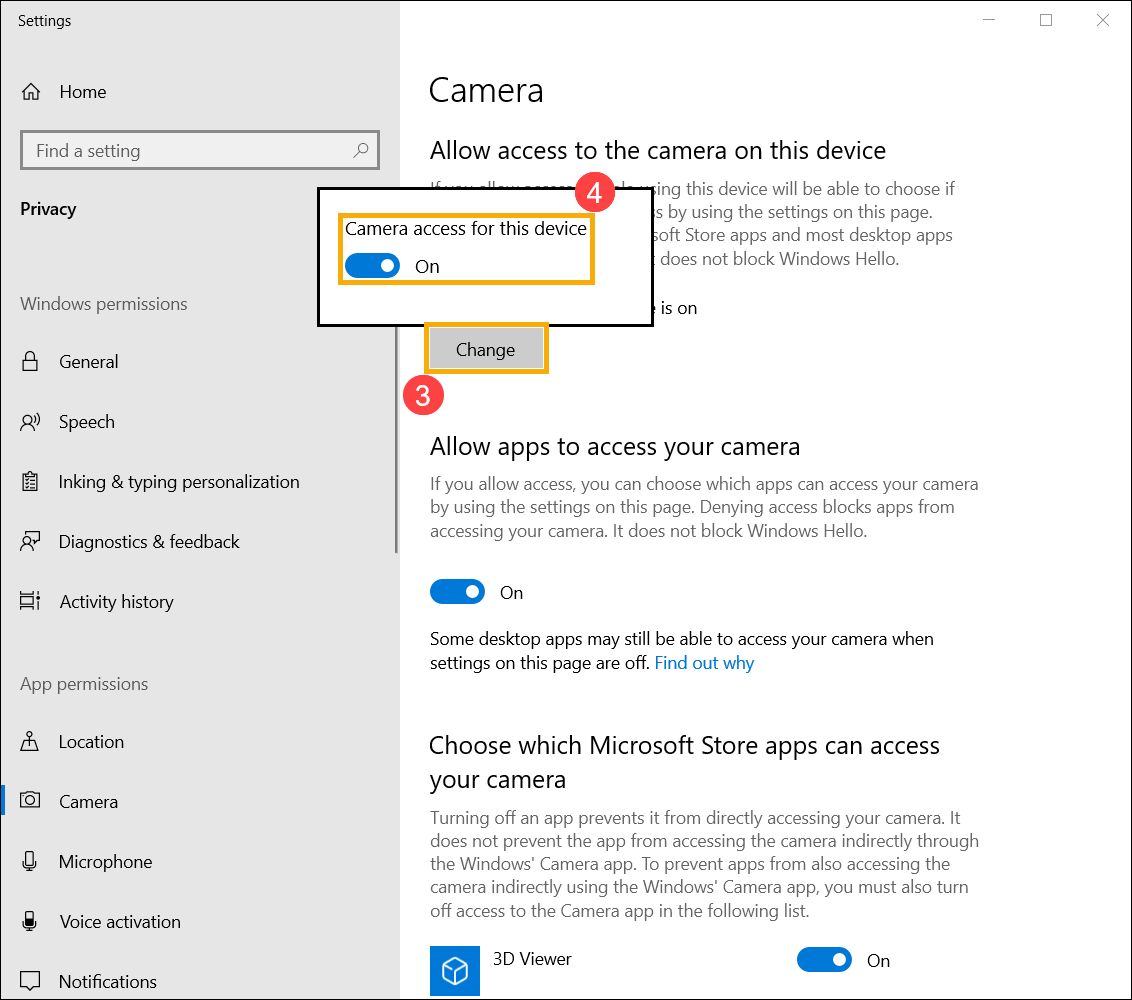Click the Voice activation icon
The width and height of the screenshot is (1132, 1000).
click(30, 921)
